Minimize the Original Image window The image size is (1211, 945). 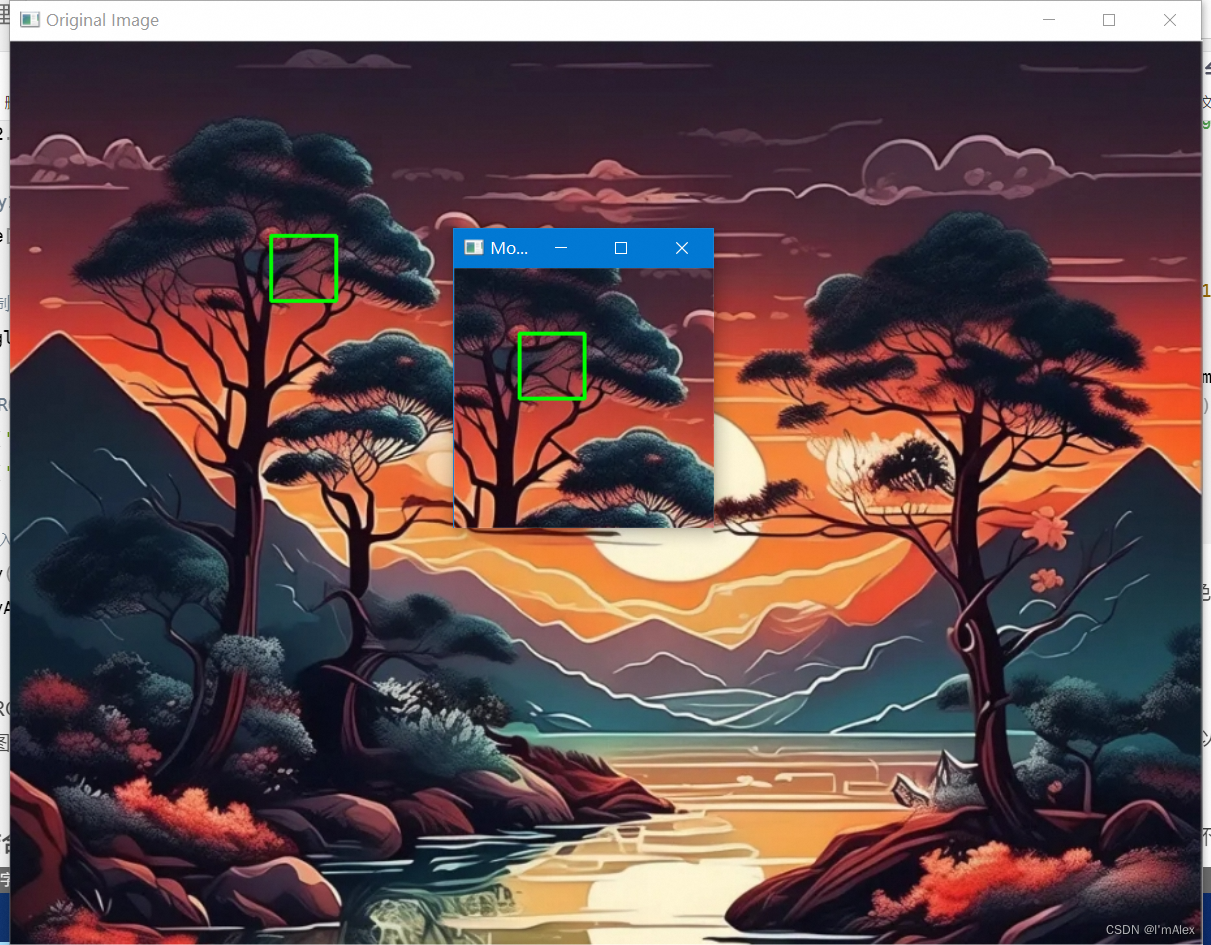[1048, 19]
